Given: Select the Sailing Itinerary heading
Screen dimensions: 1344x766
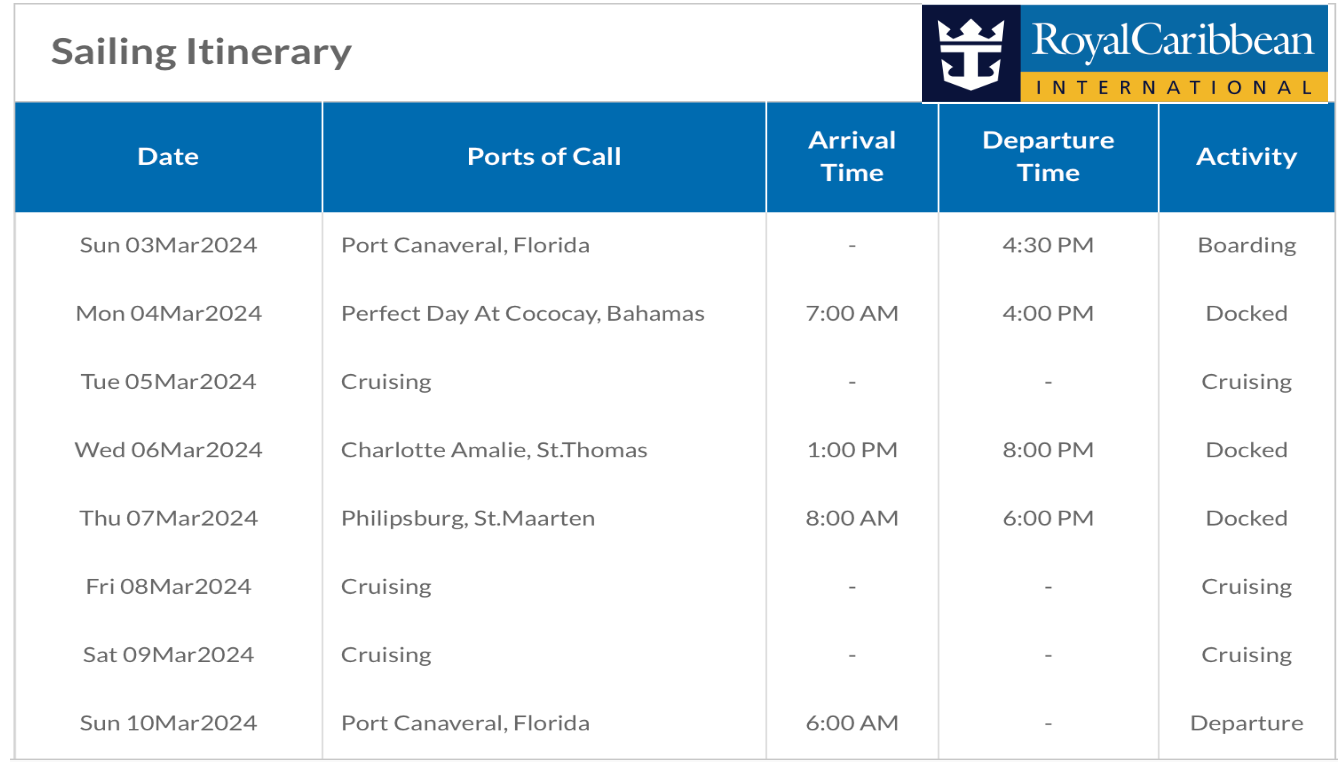Looking at the screenshot, I should [201, 51].
